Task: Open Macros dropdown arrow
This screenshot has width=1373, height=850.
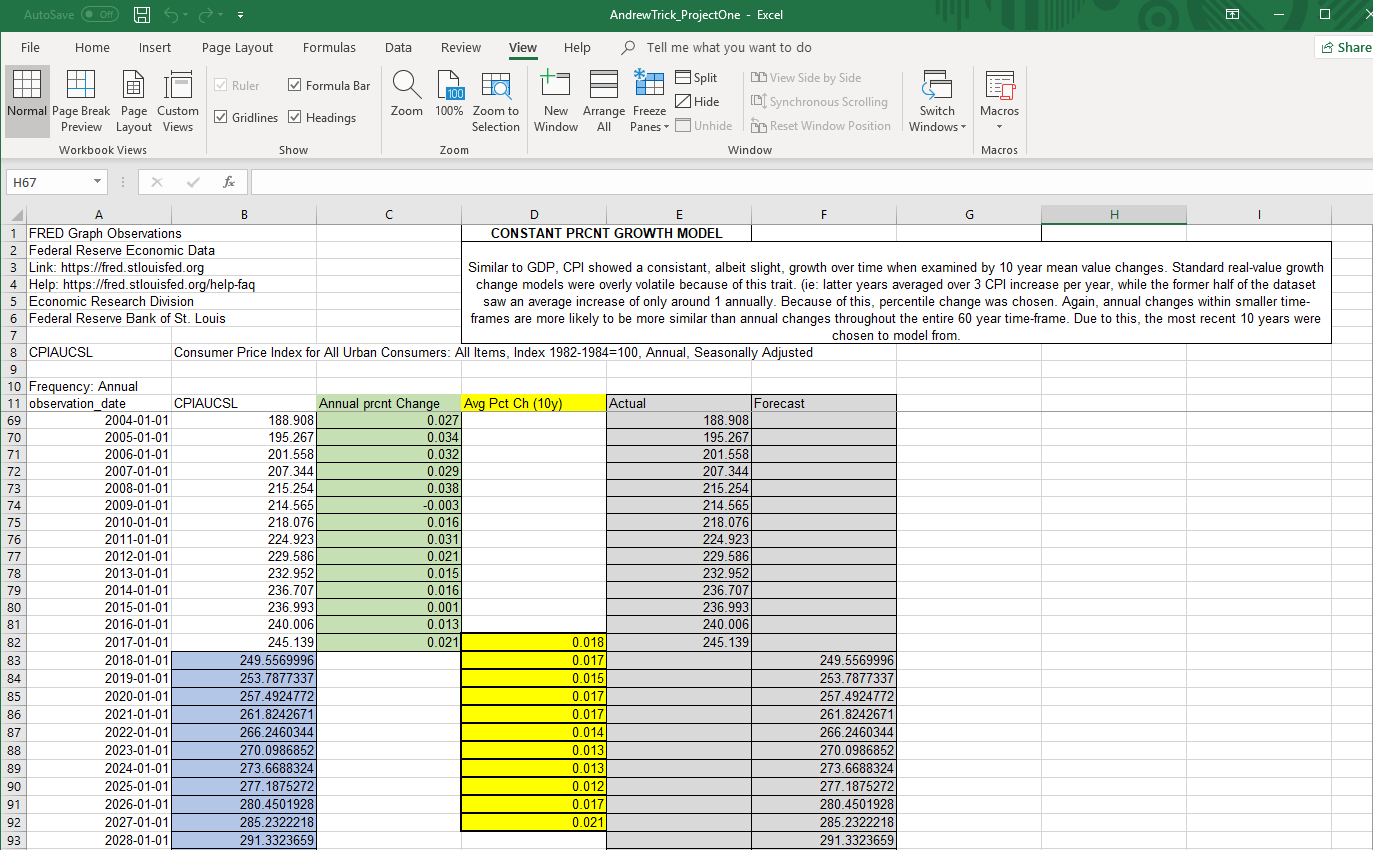Action: (999, 127)
